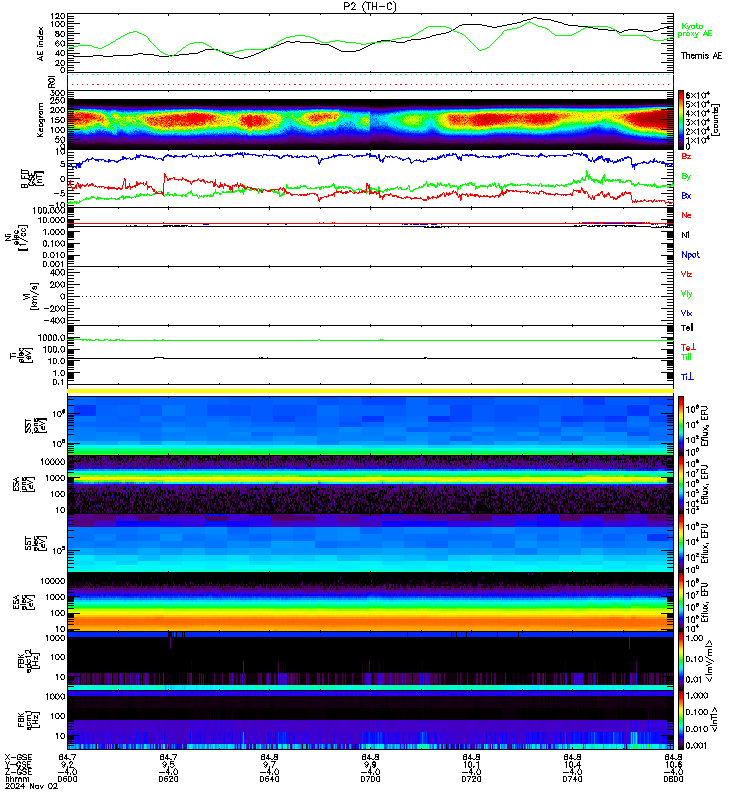The width and height of the screenshot is (750, 800).
Task: Select the red Viz legend label
Action: 686,274
